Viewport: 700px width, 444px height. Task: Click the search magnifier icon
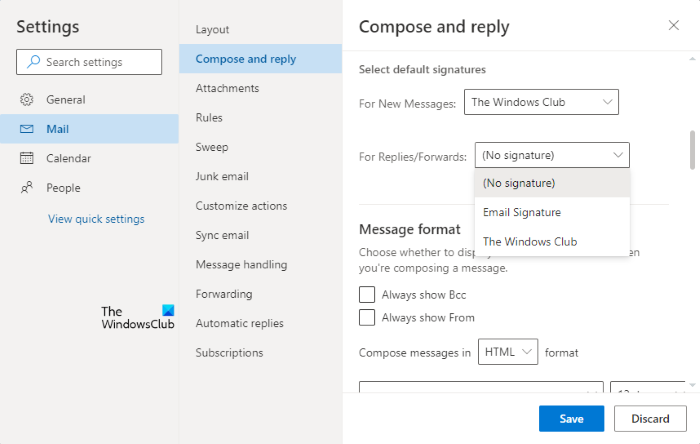[33, 62]
